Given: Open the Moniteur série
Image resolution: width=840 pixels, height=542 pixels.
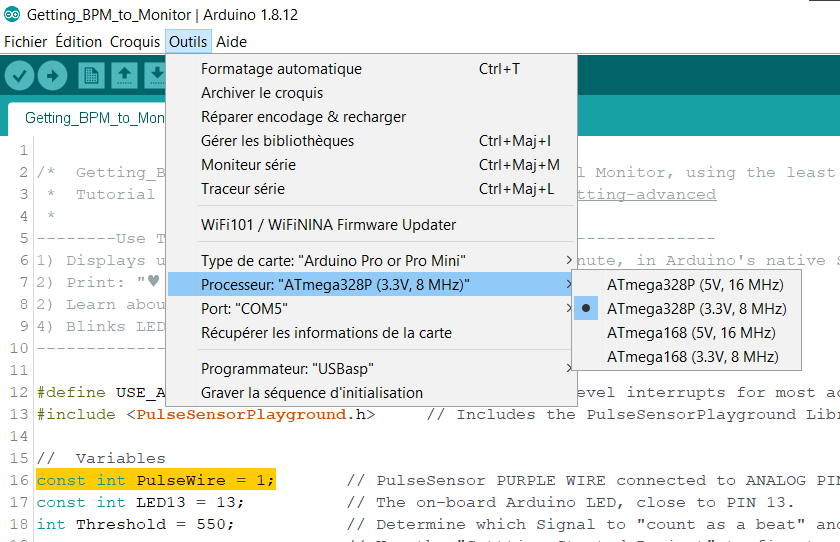Looking at the screenshot, I should tap(372, 165).
